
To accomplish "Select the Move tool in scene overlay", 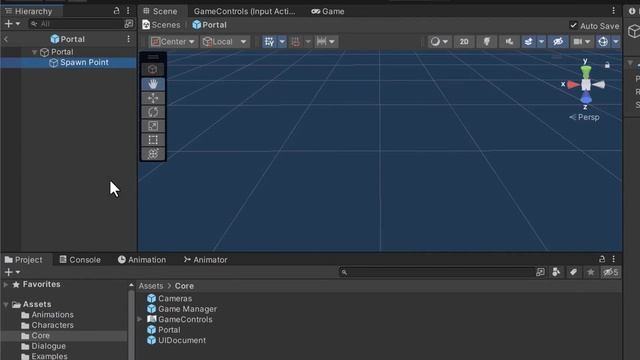I will tap(153, 98).
